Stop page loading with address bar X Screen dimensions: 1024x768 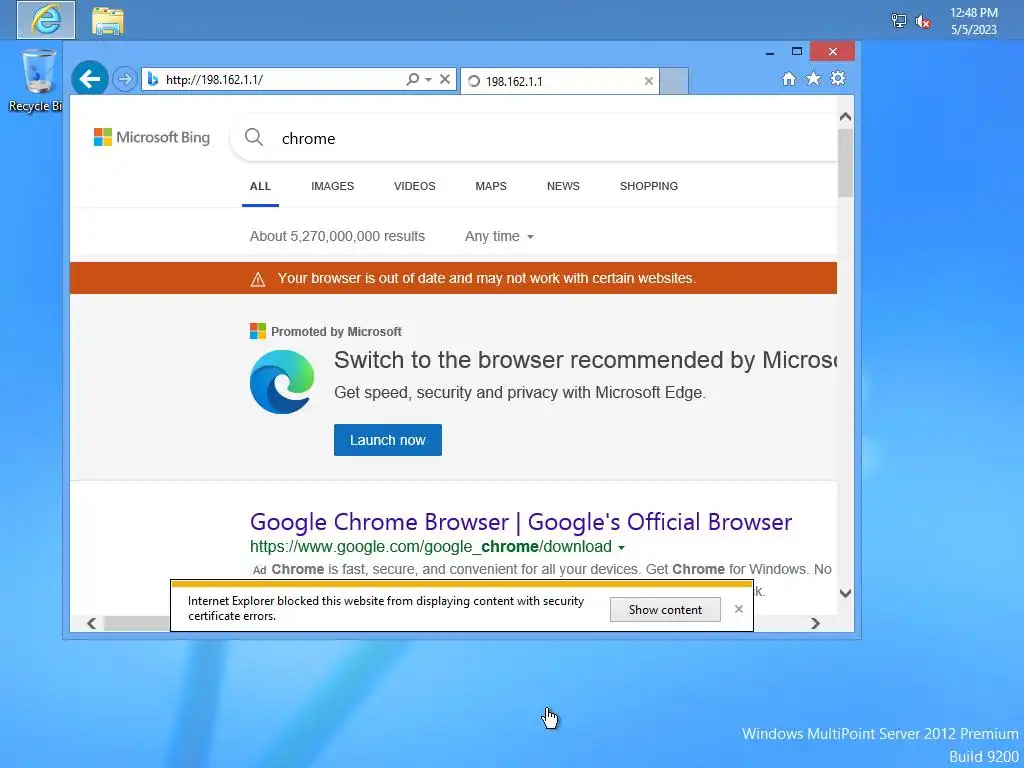click(445, 79)
